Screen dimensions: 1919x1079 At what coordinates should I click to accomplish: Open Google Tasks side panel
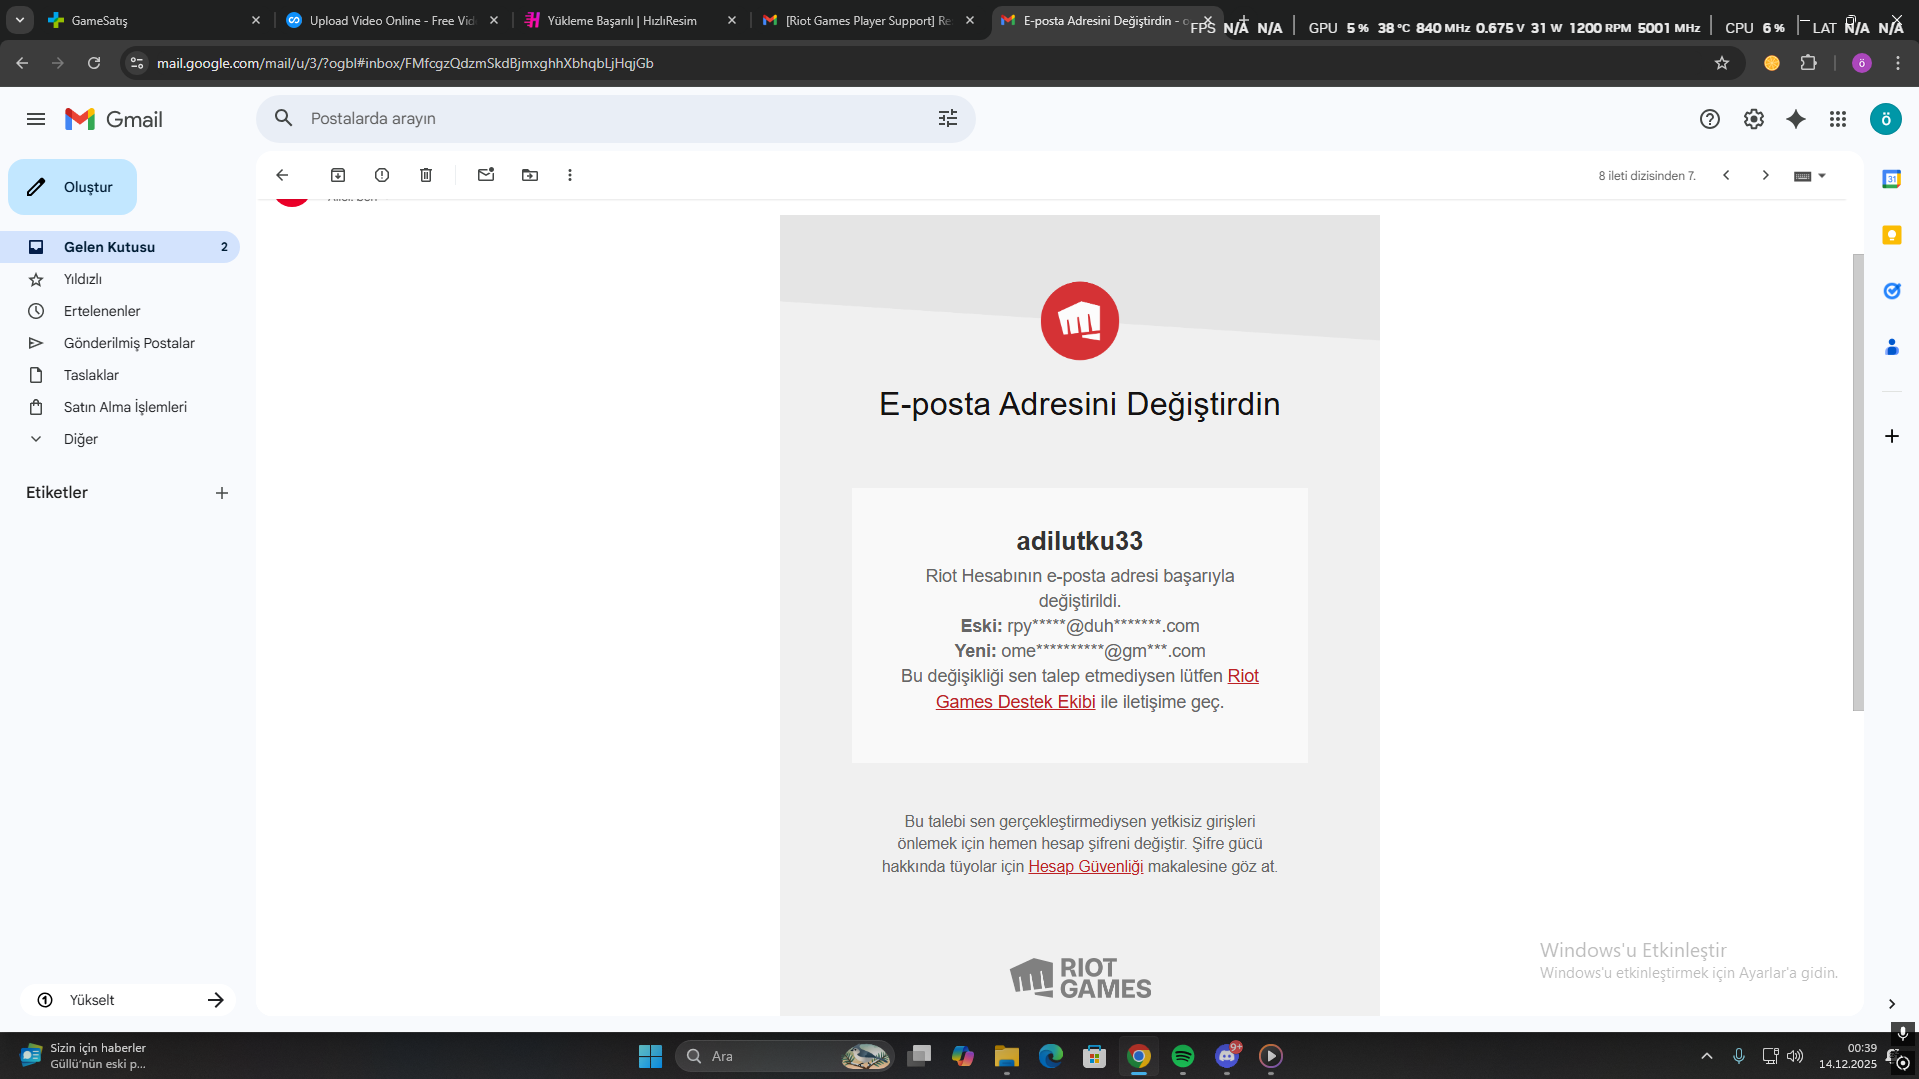1892,291
